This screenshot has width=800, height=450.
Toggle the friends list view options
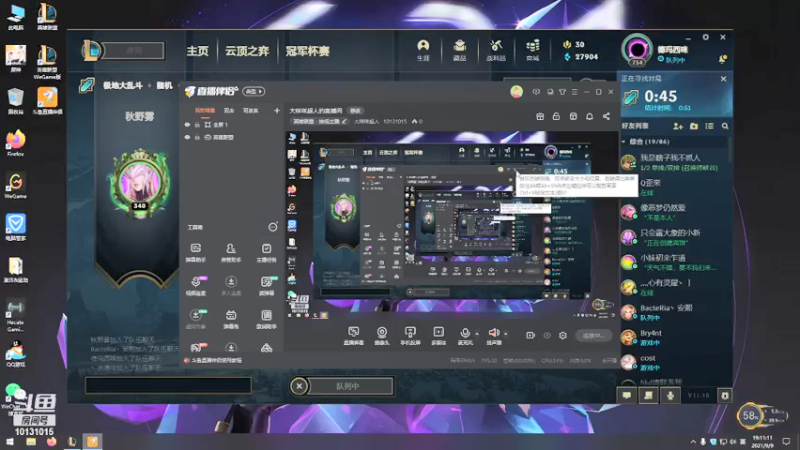(x=709, y=126)
